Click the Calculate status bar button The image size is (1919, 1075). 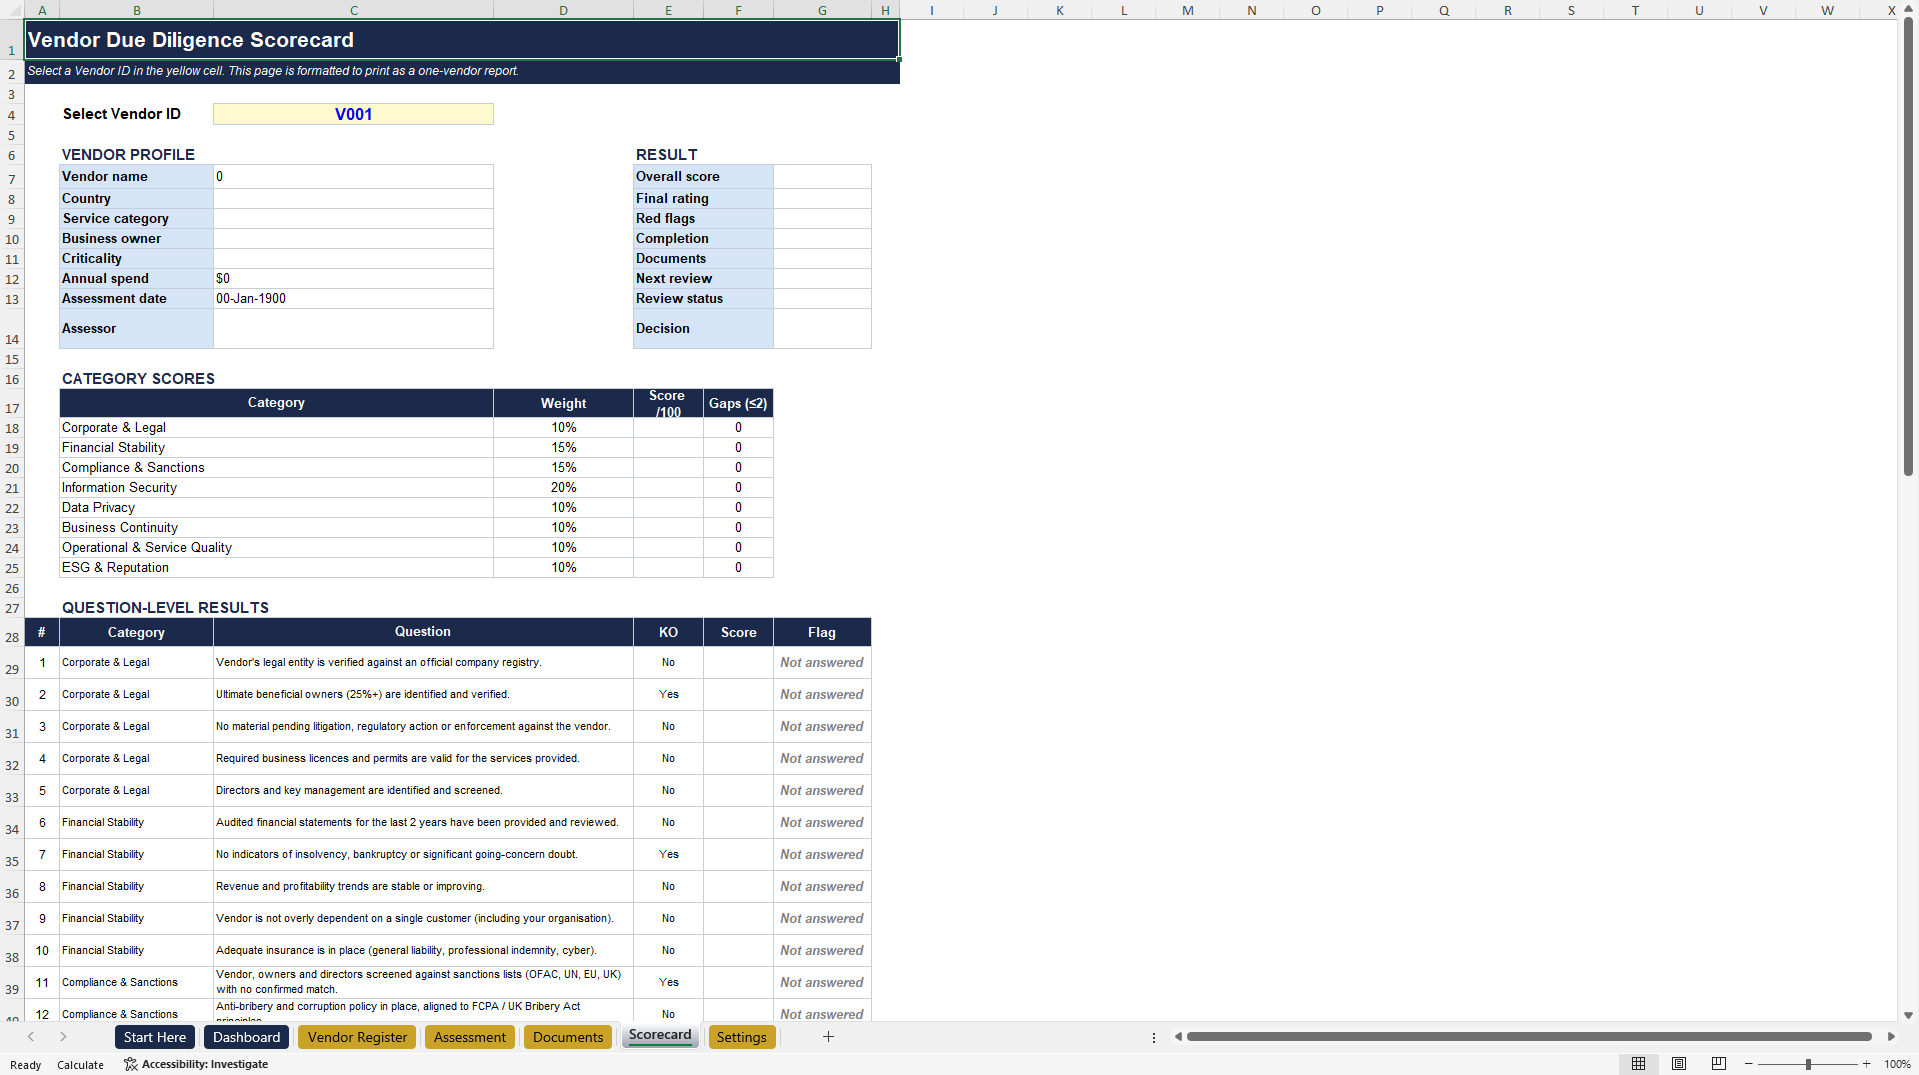(80, 1064)
